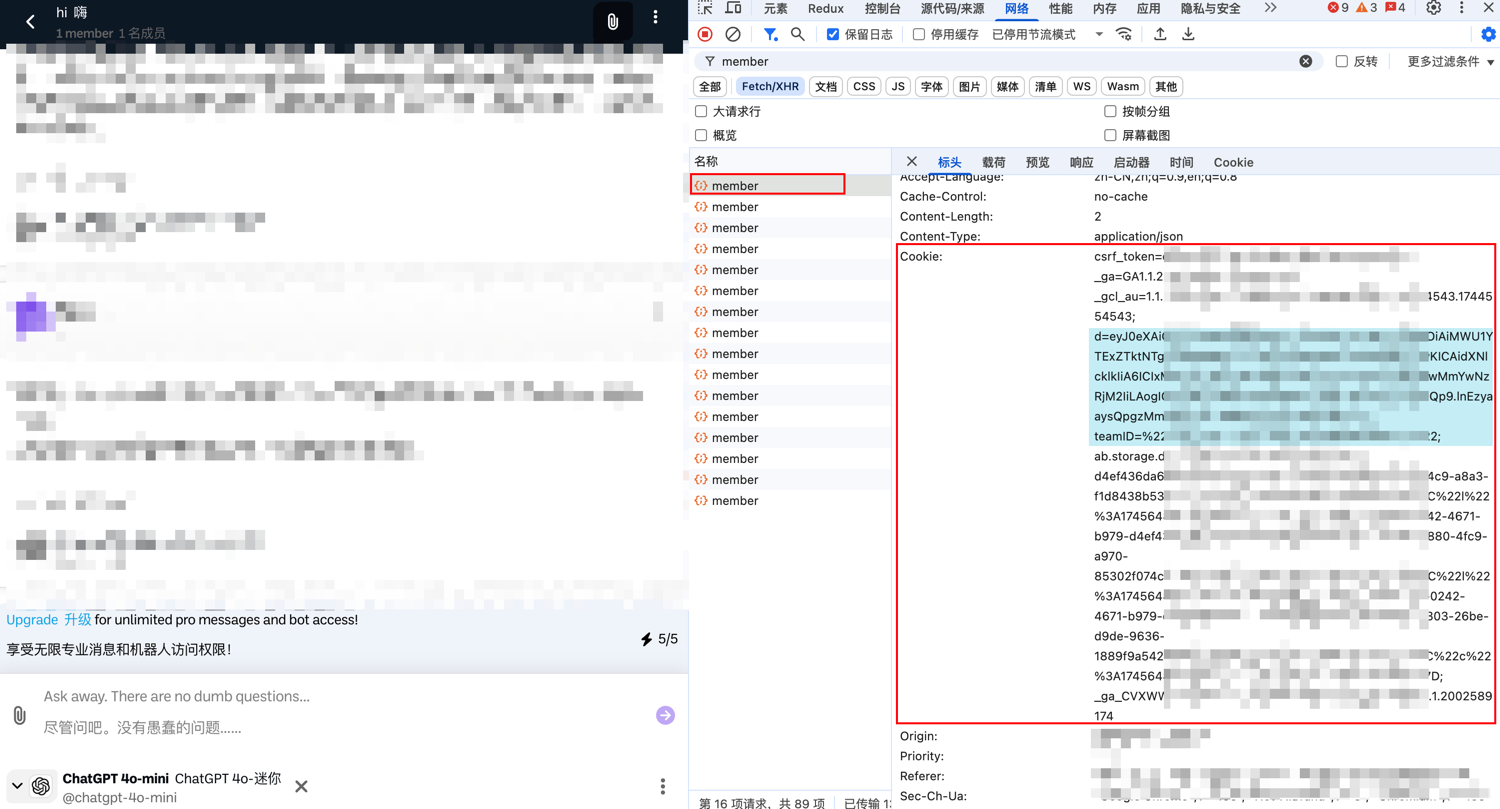Select the Wasm filter type
The height and width of the screenshot is (809, 1500).
1123,87
